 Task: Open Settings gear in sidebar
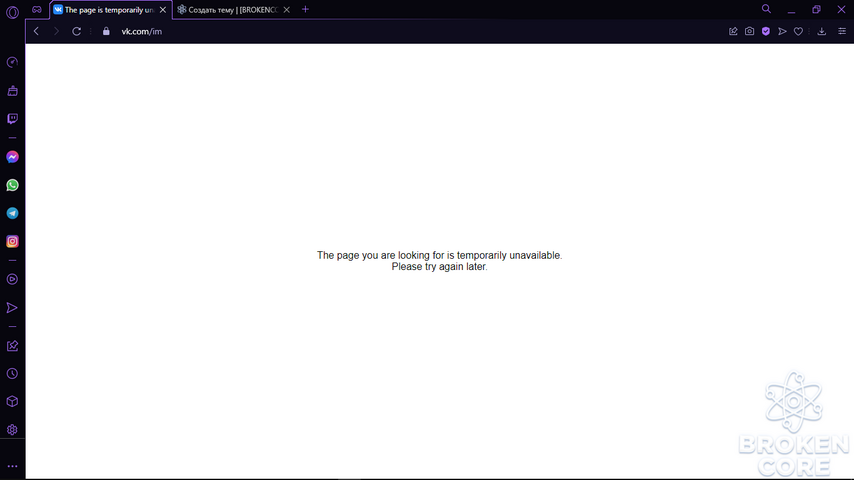tap(13, 430)
